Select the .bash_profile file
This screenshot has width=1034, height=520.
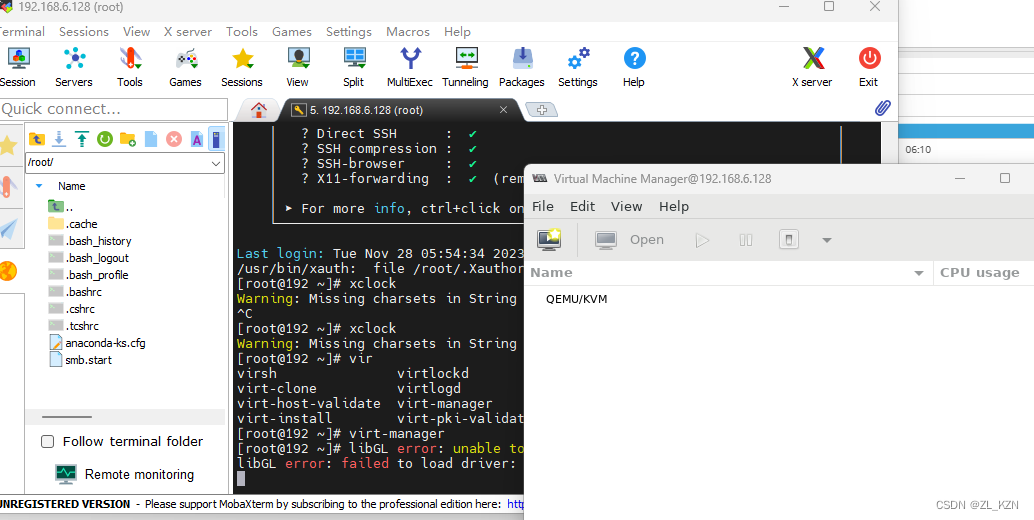88,275
